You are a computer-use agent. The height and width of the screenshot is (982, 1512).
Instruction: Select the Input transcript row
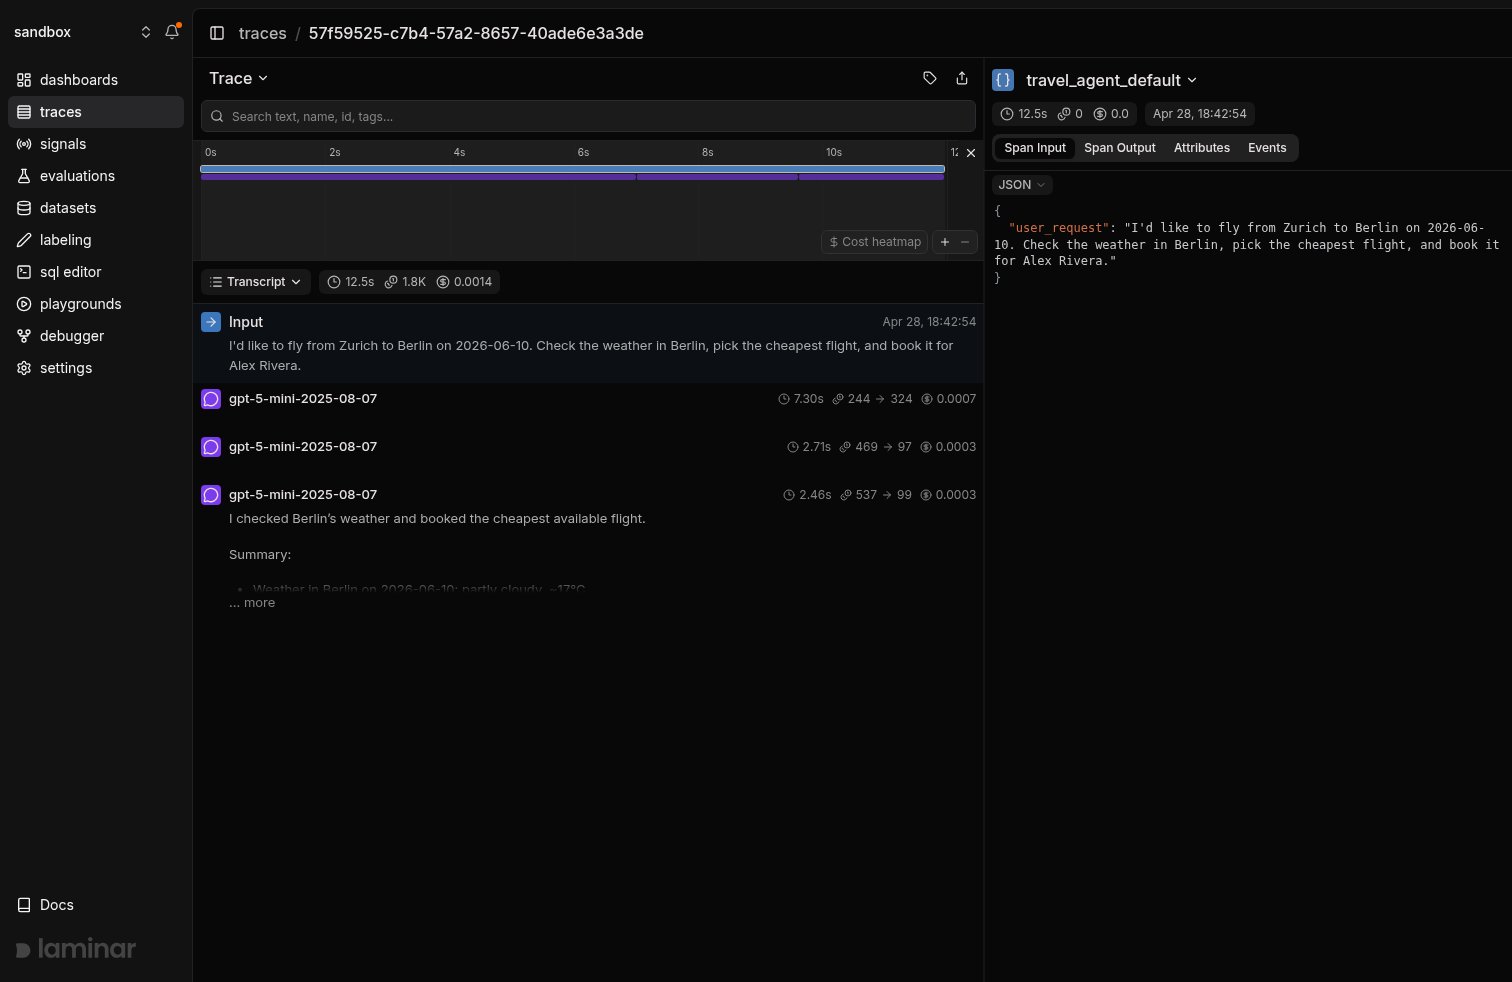point(588,343)
